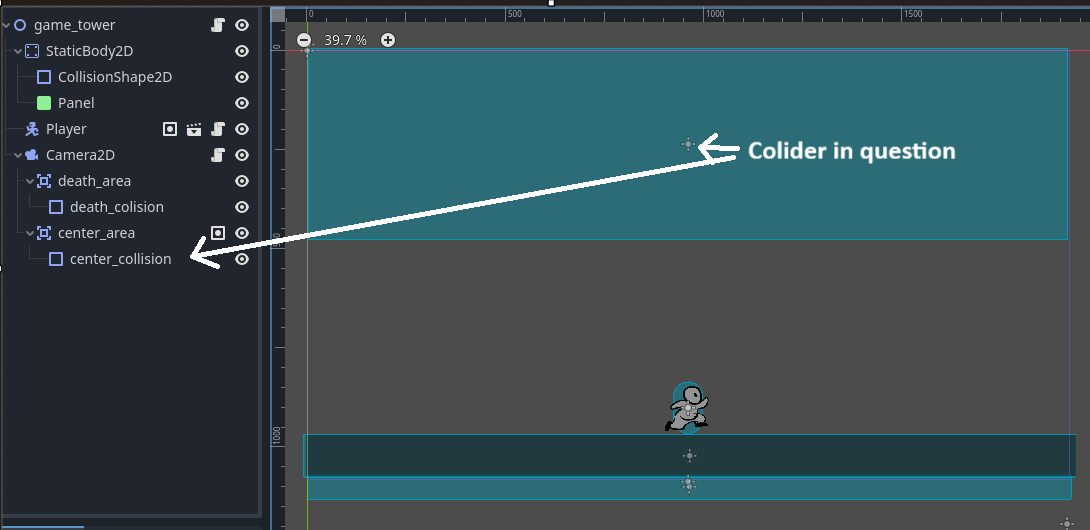
Task: Select the game_tower root node
Action: click(74, 25)
